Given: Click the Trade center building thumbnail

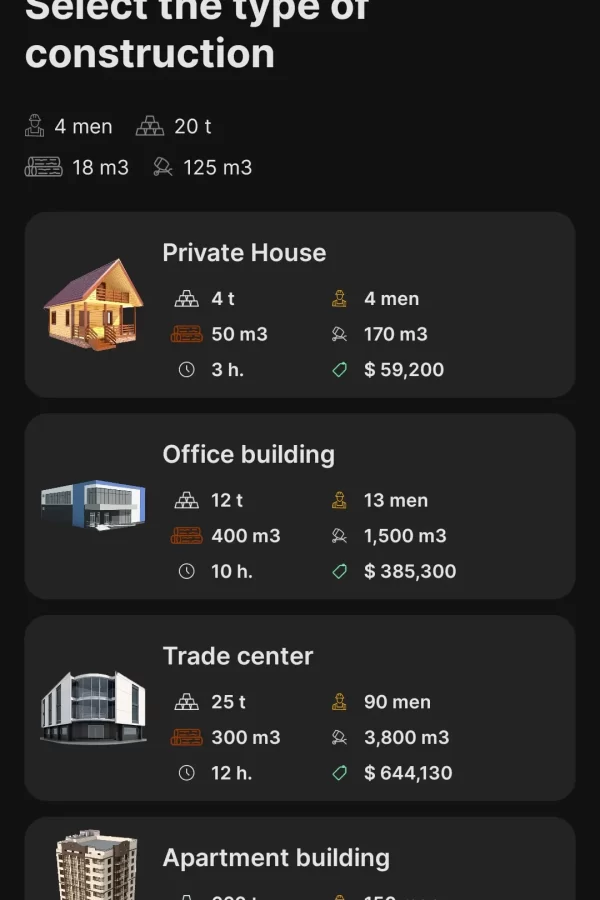Looking at the screenshot, I should [x=93, y=708].
